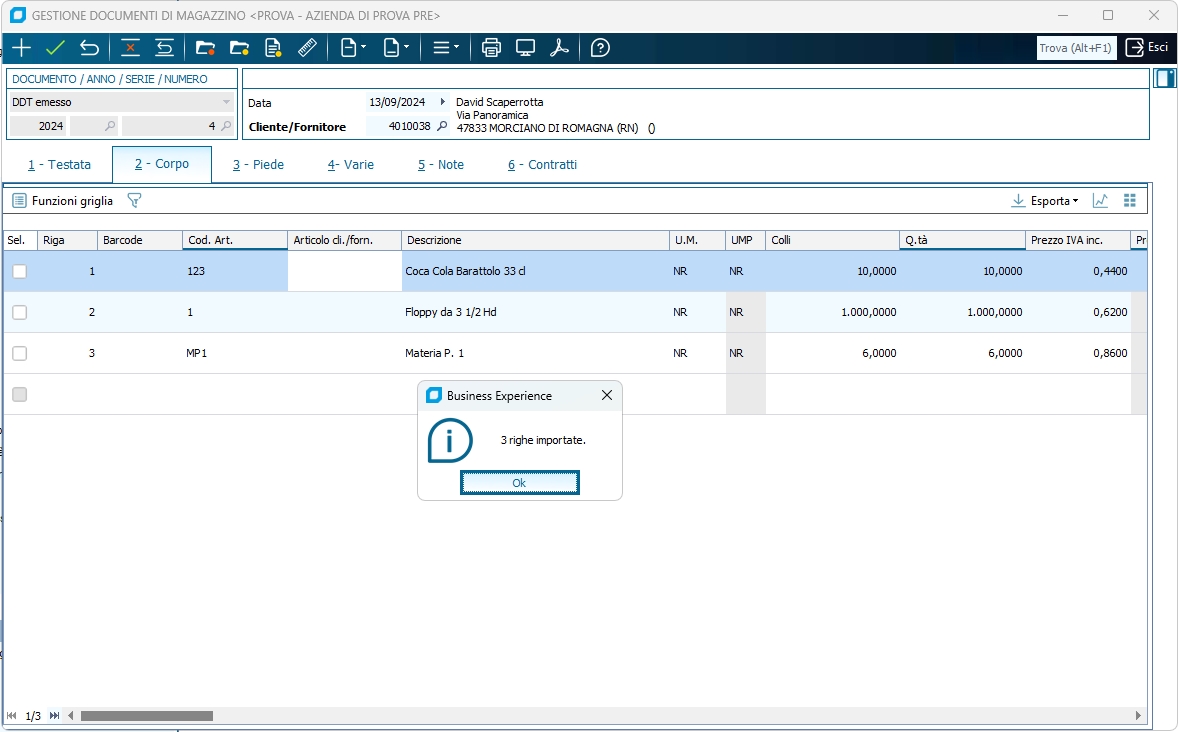Viewport: 1179px width, 732px height.
Task: Check the box for Materia P. 1 row
Action: point(19,353)
